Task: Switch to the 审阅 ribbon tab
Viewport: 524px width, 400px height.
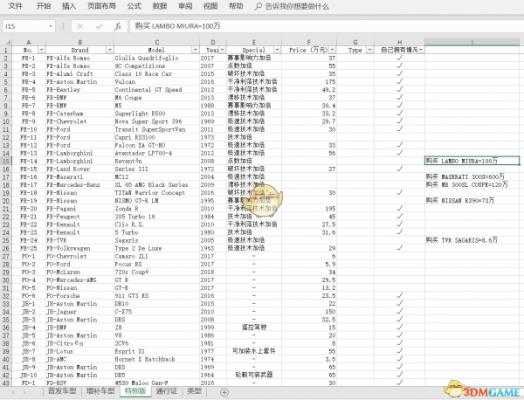Action: click(x=185, y=6)
